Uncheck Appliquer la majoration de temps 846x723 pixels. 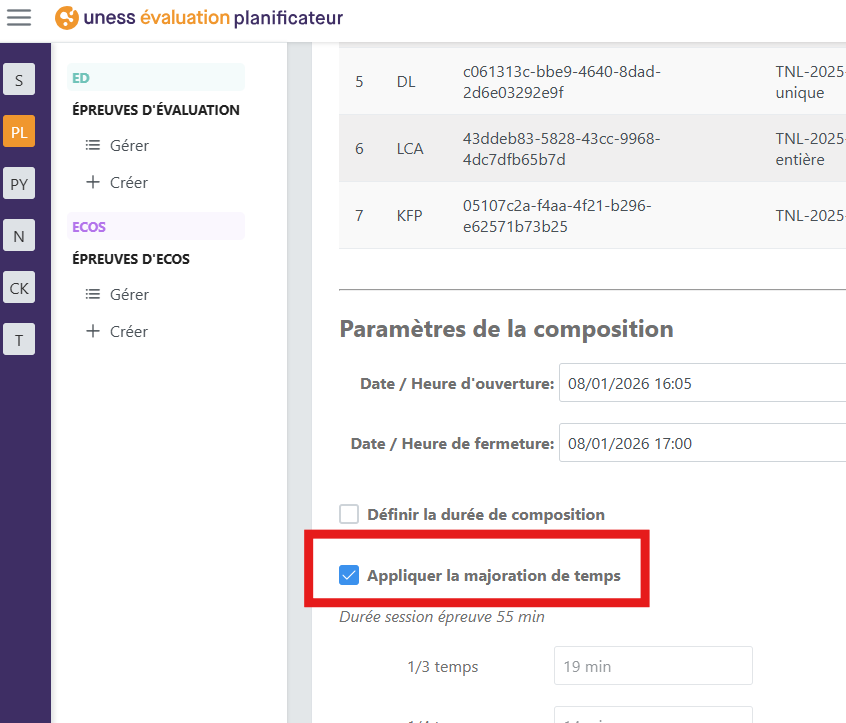tap(349, 575)
